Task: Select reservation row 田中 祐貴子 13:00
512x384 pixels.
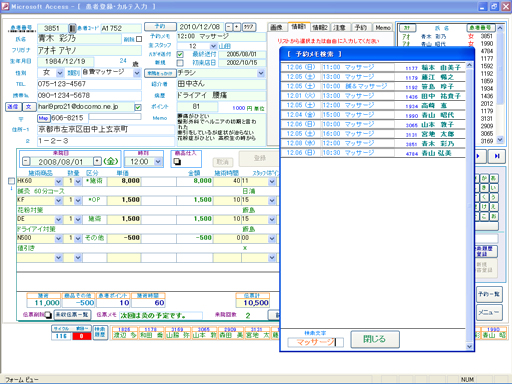Action: click(x=373, y=96)
